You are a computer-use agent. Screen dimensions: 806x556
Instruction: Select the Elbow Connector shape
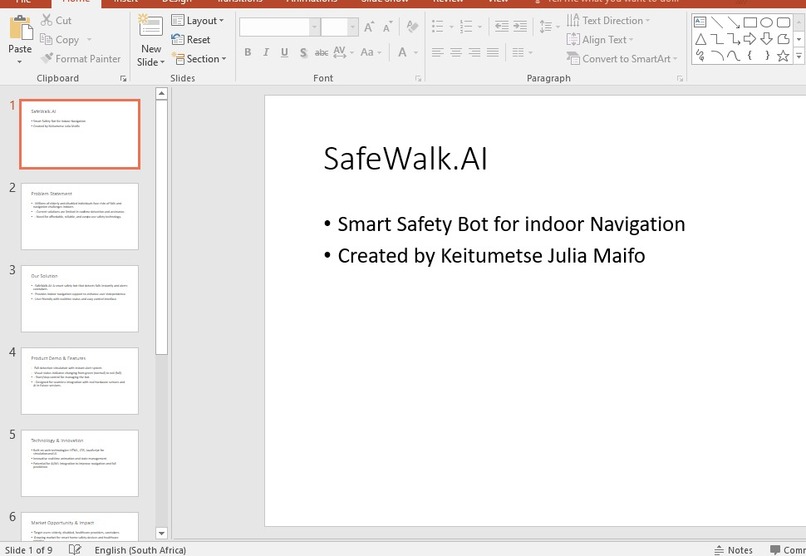[x=717, y=39]
